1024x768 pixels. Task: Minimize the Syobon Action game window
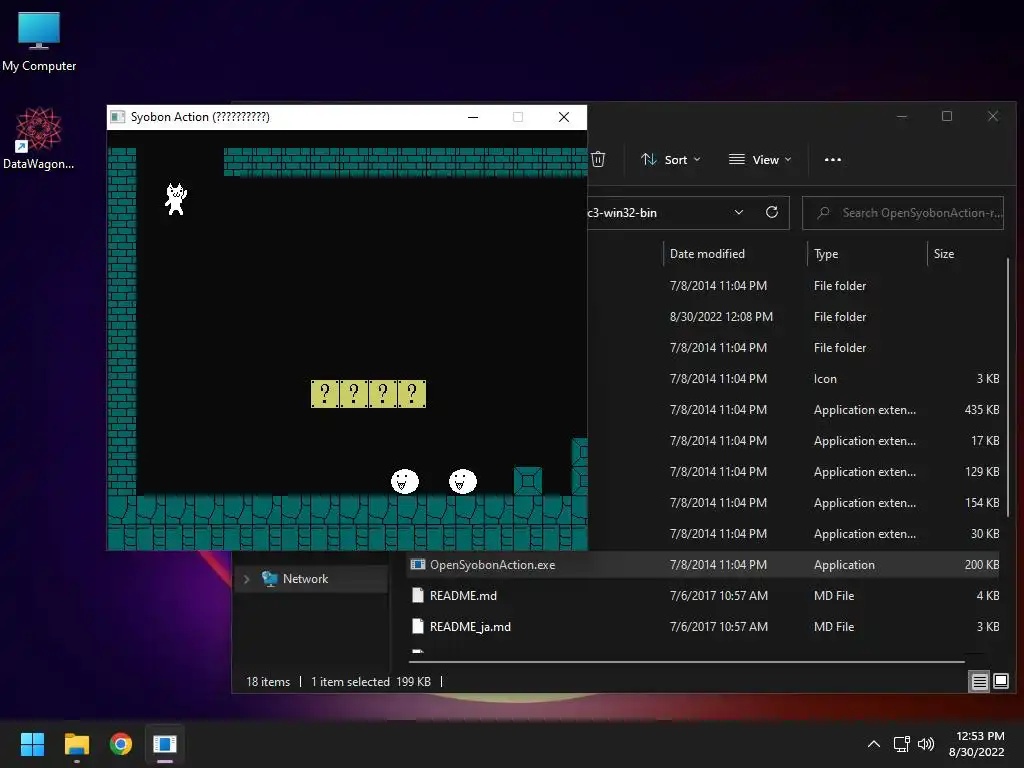coord(473,117)
